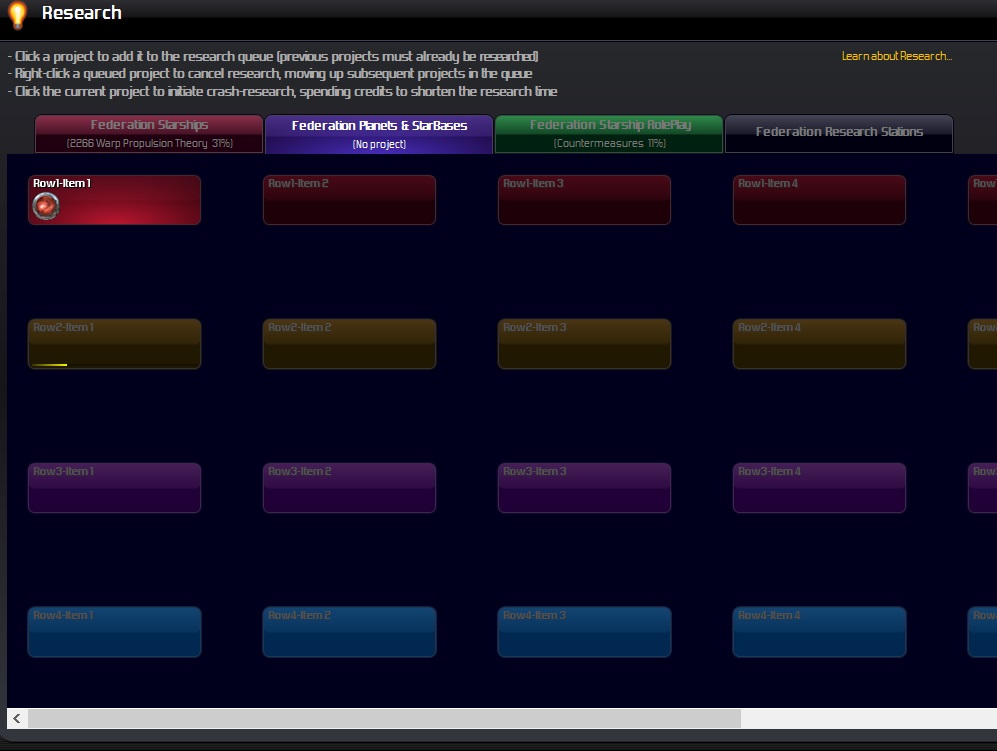Click the horizontal scrollbar thumb
The height and width of the screenshot is (751, 997).
coord(384,719)
